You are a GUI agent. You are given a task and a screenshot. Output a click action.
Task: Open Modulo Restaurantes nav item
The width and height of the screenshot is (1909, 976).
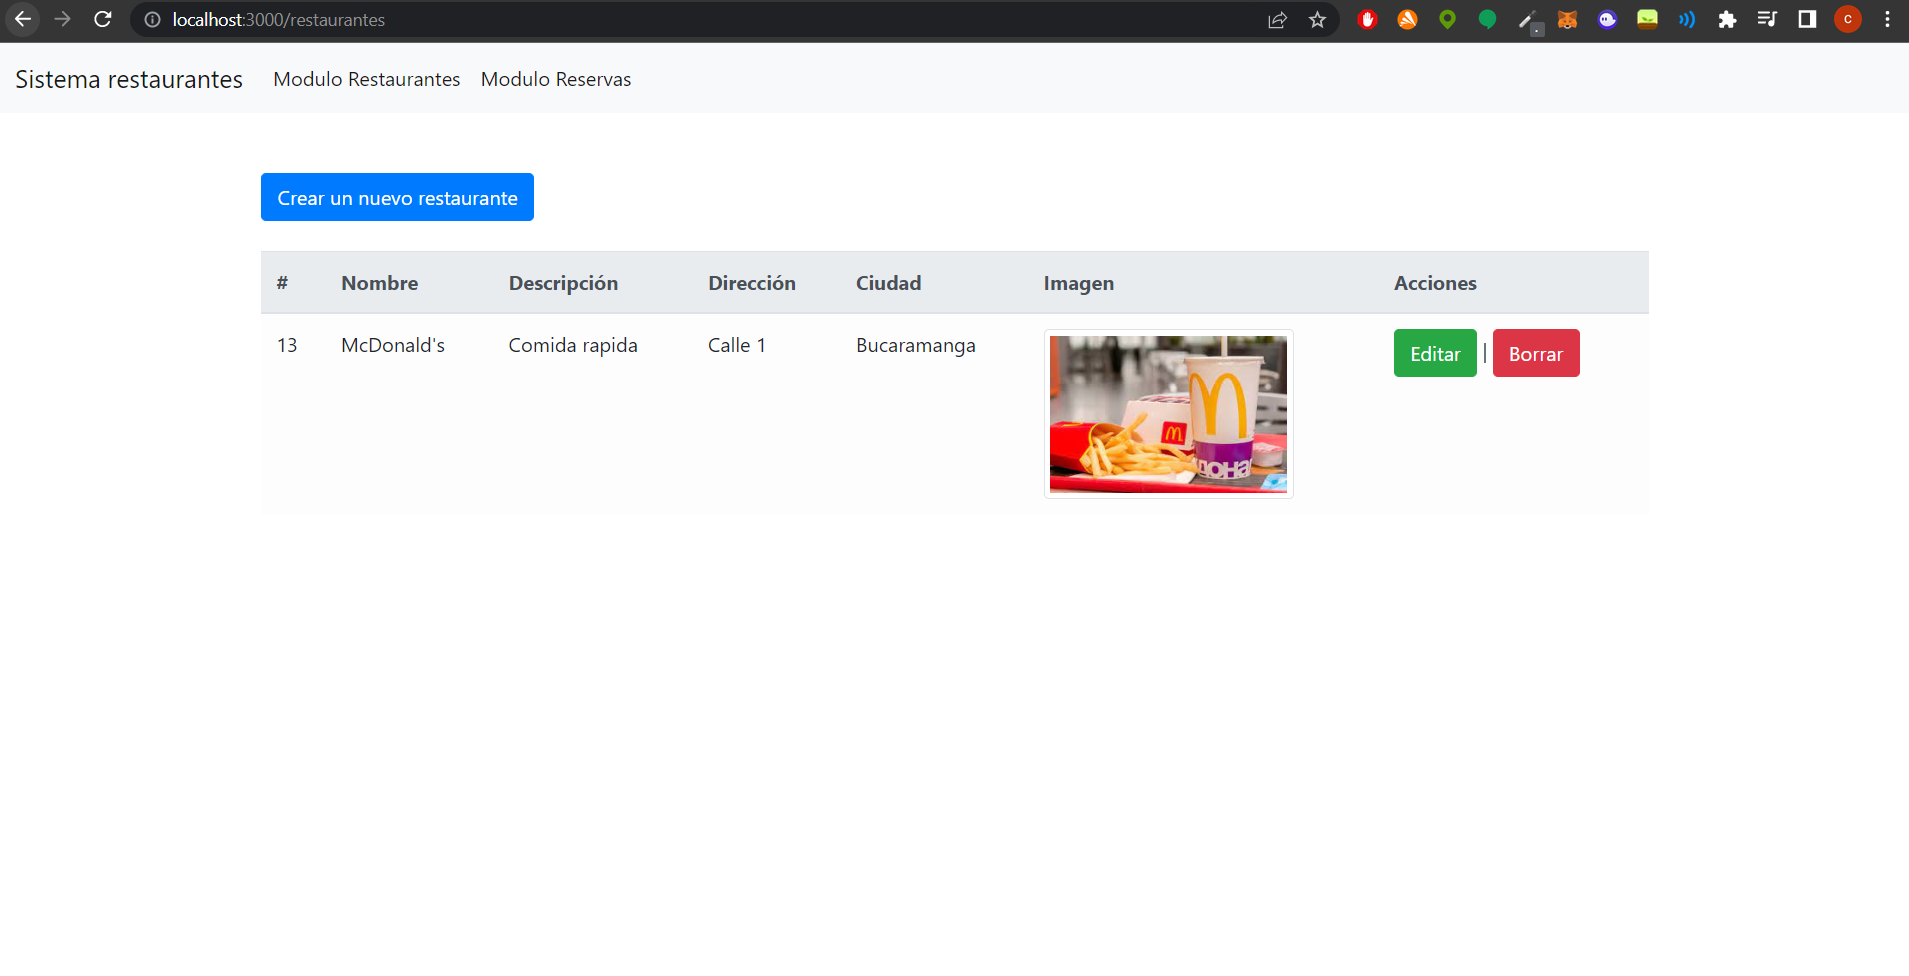[x=367, y=79]
